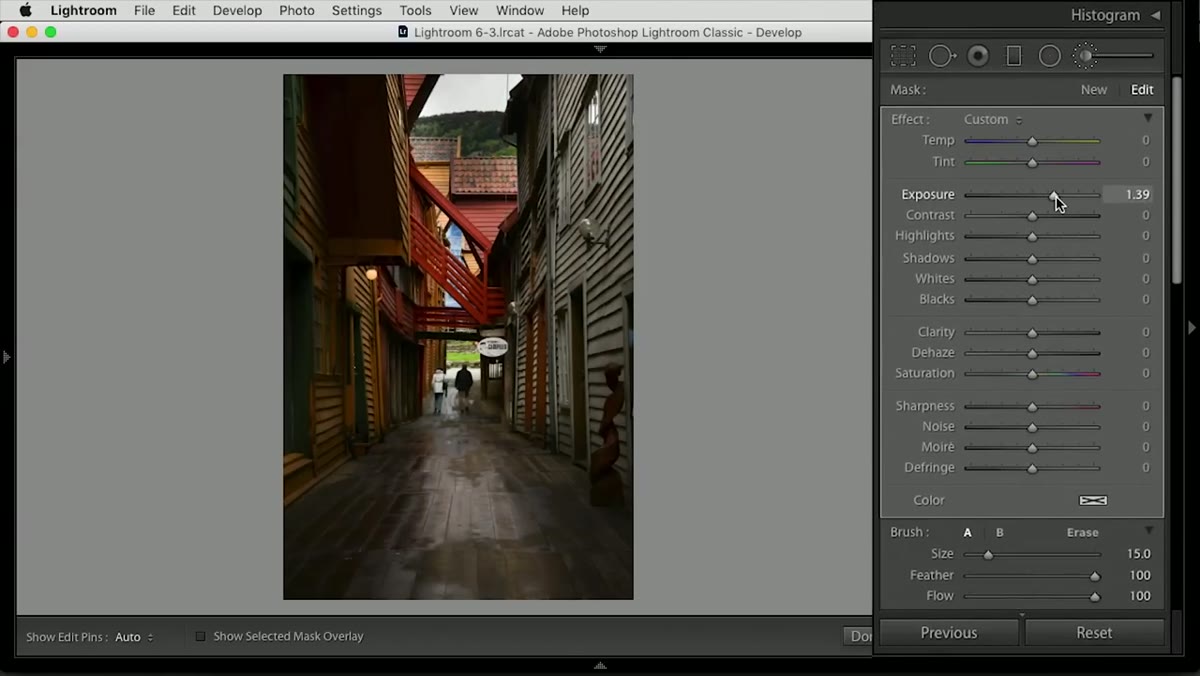Collapse the Effect section disclosure triangle
Screen dimensions: 1200x676
pos(1148,119)
